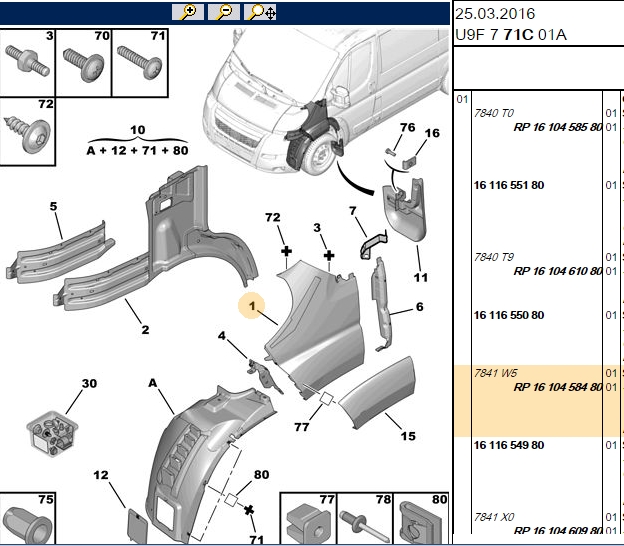
Task: Select highlighted callout number 1 for fender
Action: pos(252,306)
